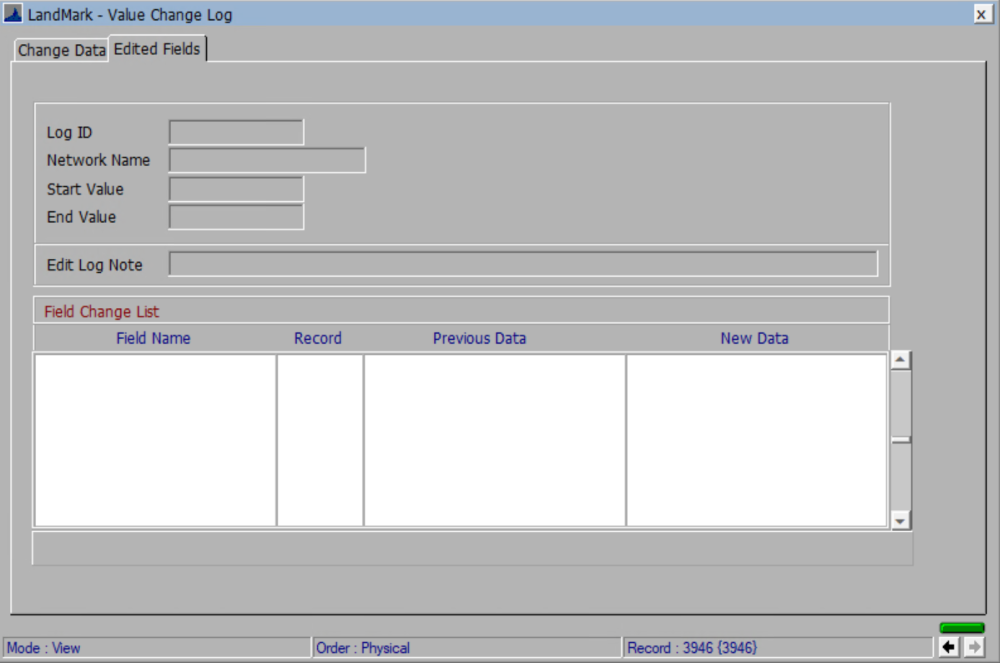Click the Mode: View status bar indicator
The image size is (1000, 663).
pos(45,647)
